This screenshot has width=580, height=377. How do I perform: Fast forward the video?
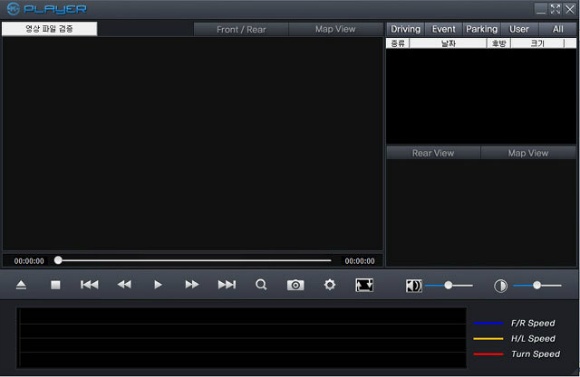(x=192, y=285)
